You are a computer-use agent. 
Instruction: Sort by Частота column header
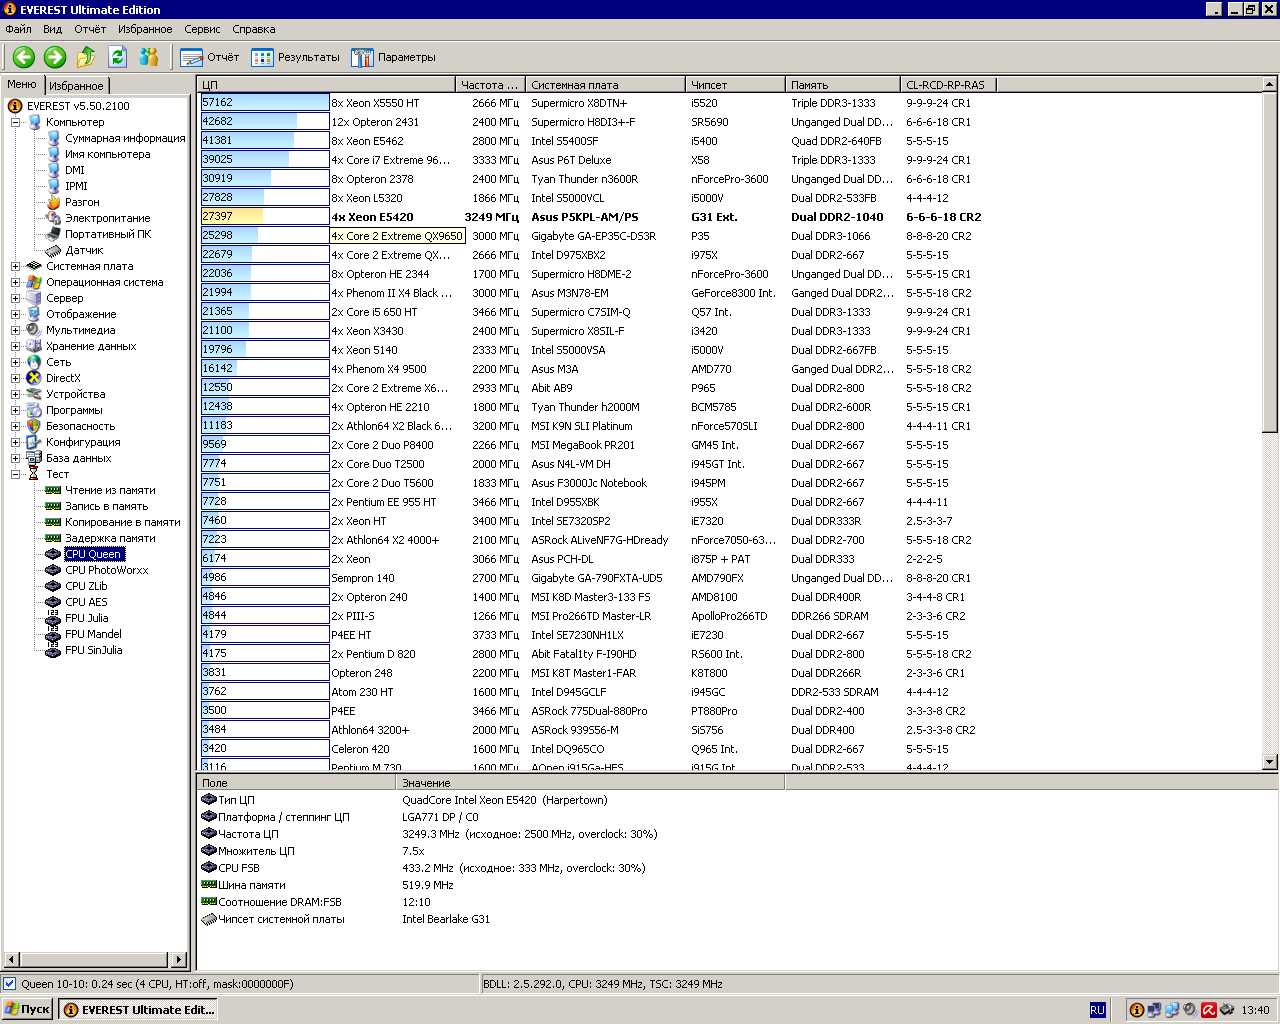click(490, 85)
